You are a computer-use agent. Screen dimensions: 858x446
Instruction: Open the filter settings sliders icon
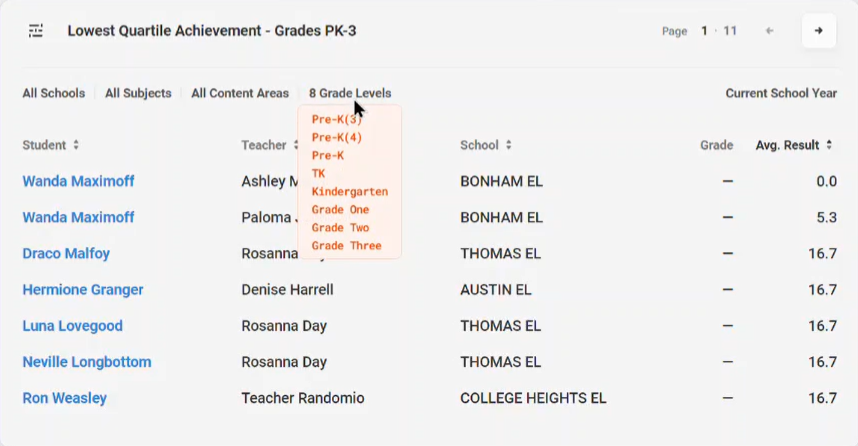tap(36, 31)
